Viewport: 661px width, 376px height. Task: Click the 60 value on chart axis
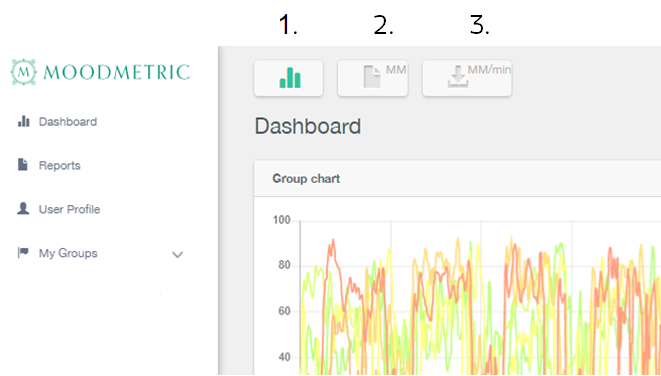(x=285, y=311)
